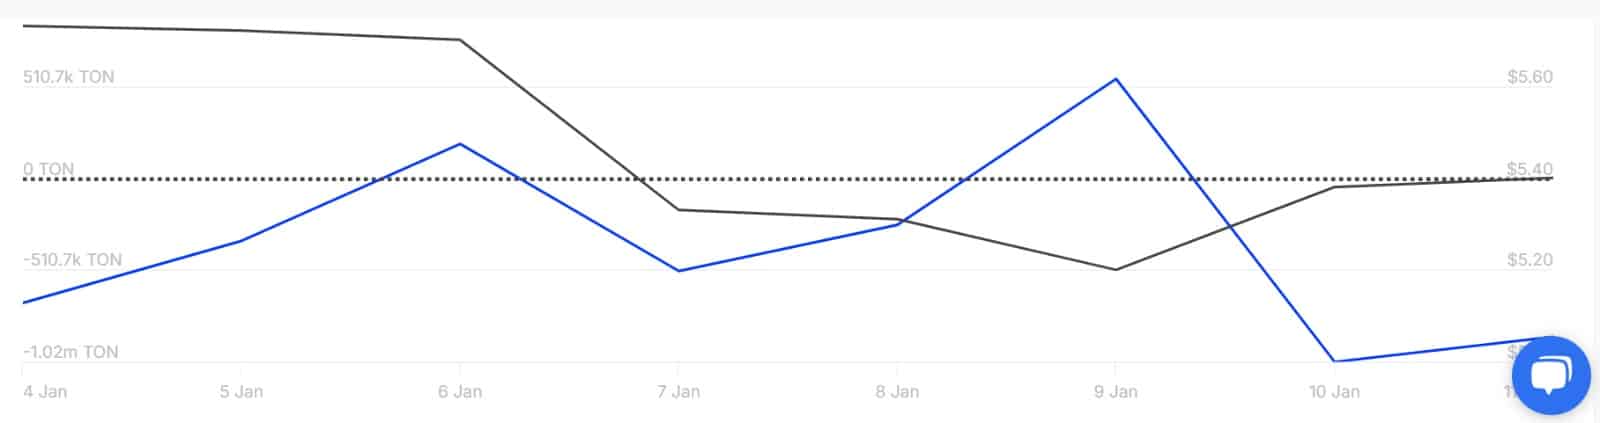
Task: Click the 10 Jan date label
Action: pyautogui.click(x=1334, y=392)
